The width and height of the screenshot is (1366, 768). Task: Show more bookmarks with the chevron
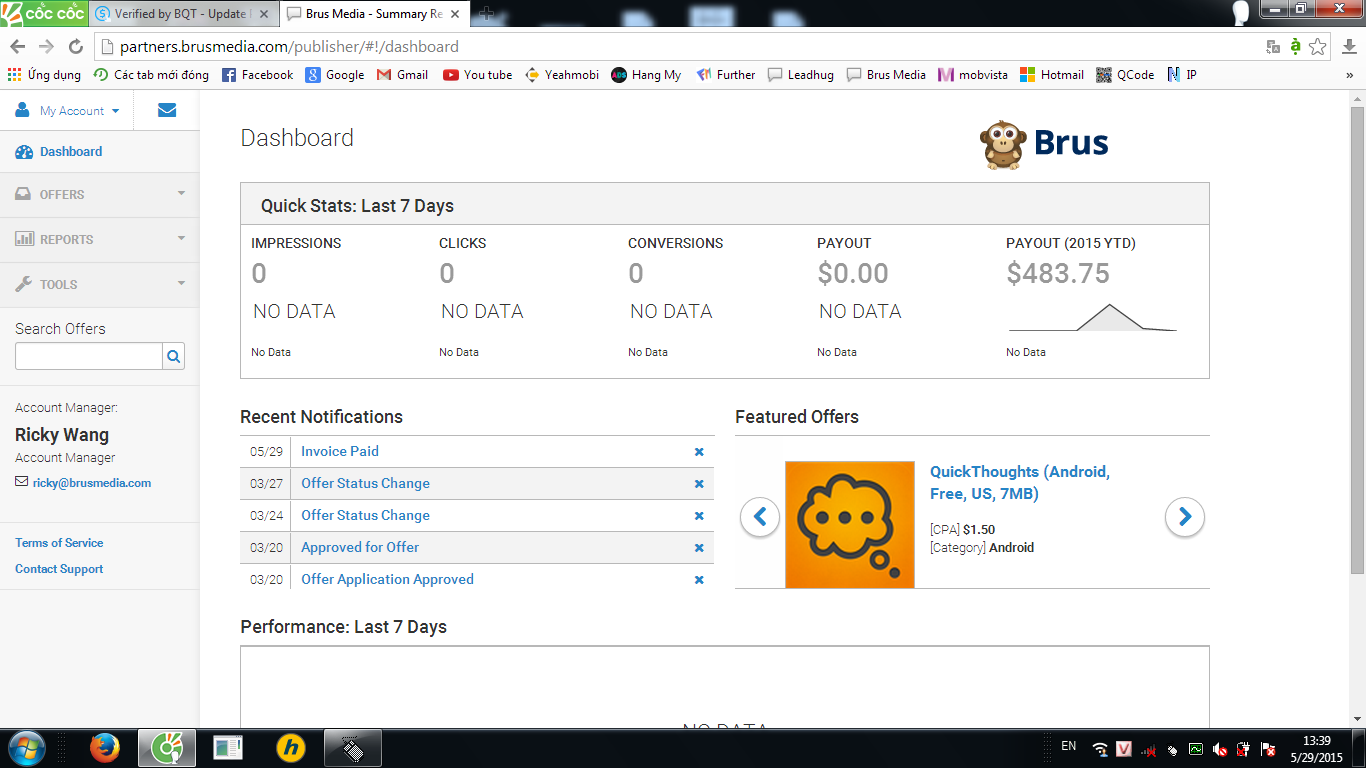[x=1349, y=75]
